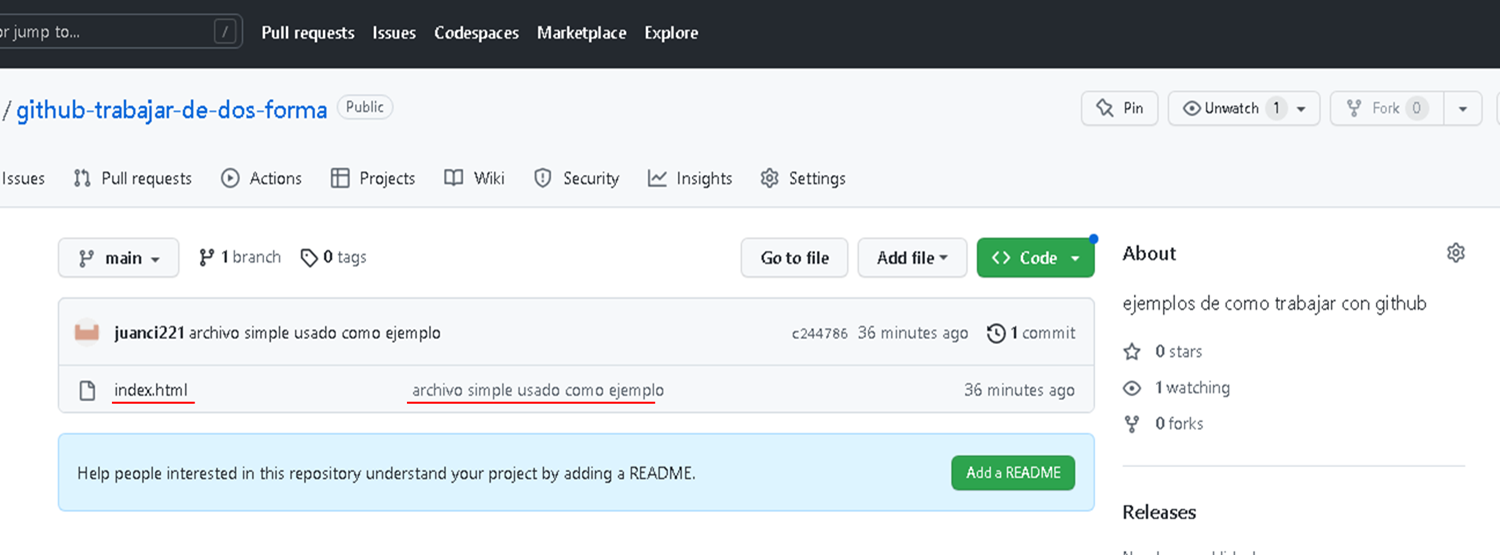Click the file icon beside index.html
Screen dimensions: 1500x555
click(87, 390)
